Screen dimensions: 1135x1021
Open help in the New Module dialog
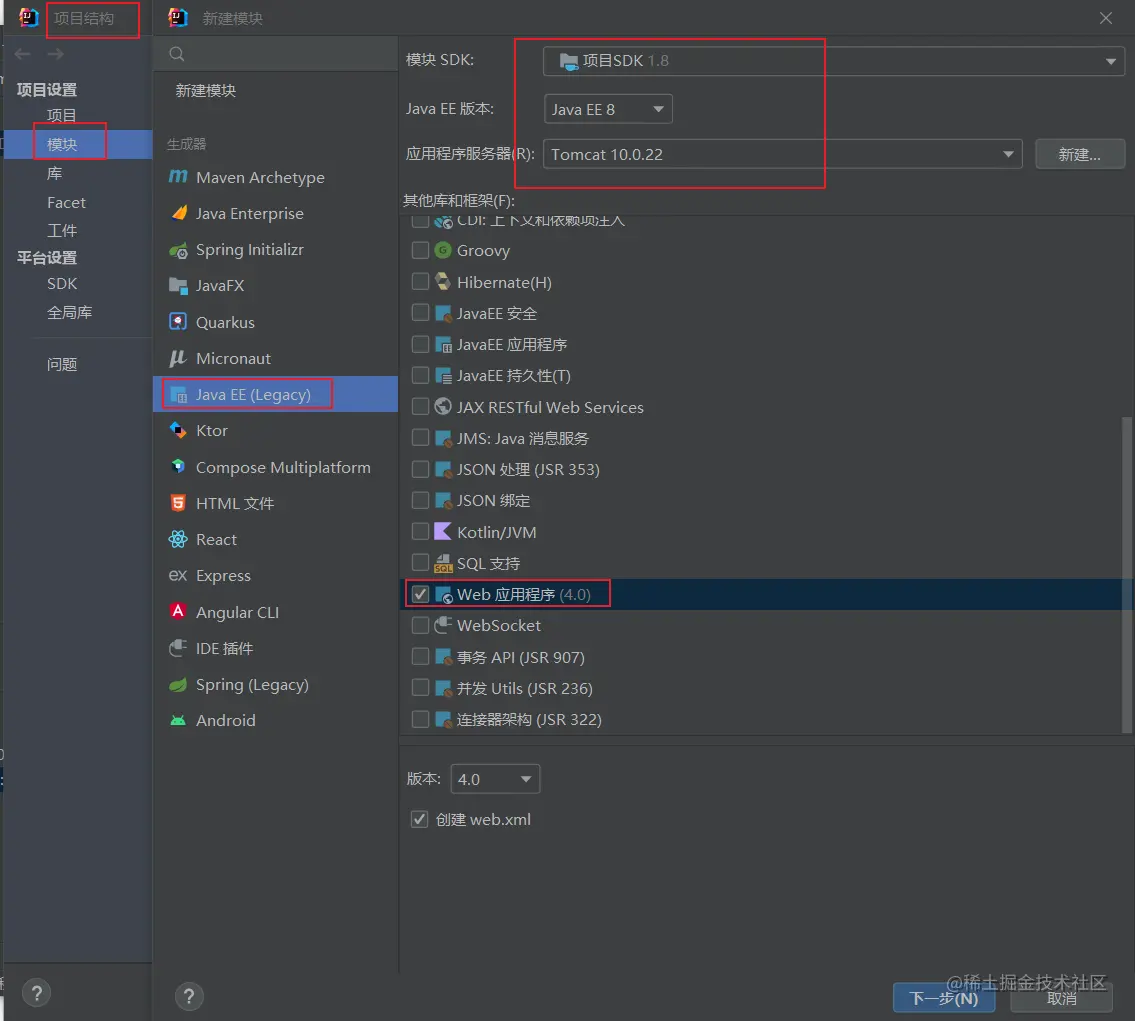point(189,996)
